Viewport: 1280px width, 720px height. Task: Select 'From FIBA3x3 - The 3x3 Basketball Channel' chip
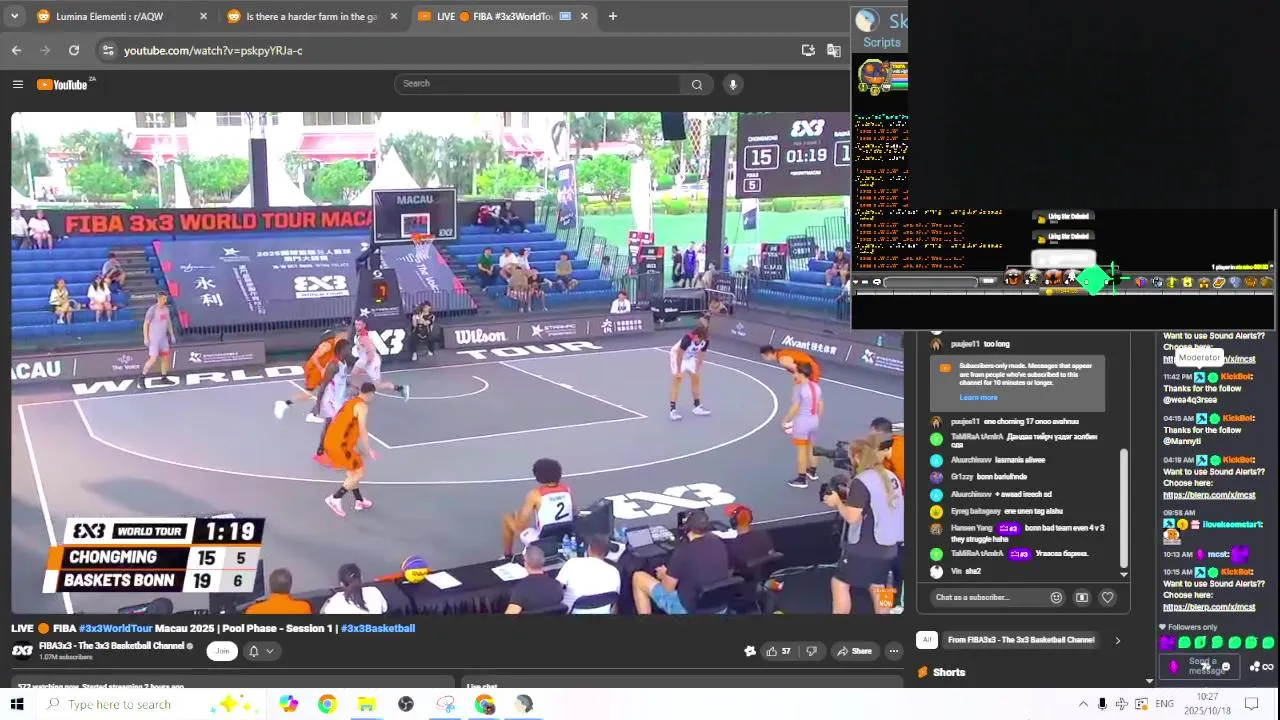coord(1021,640)
